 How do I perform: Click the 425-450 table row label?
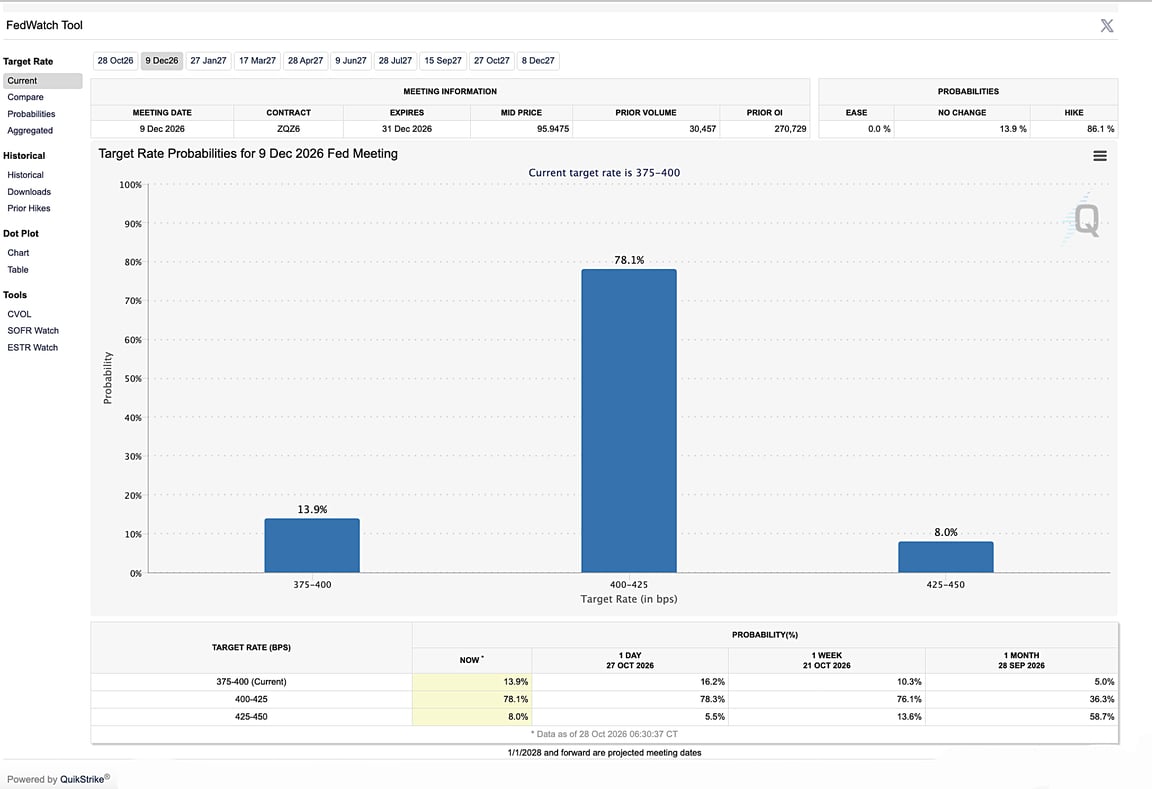coord(251,716)
